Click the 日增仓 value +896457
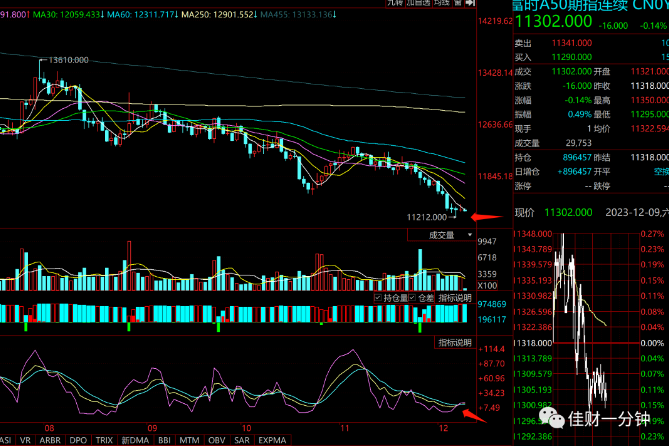The image size is (669, 446). click(x=575, y=172)
